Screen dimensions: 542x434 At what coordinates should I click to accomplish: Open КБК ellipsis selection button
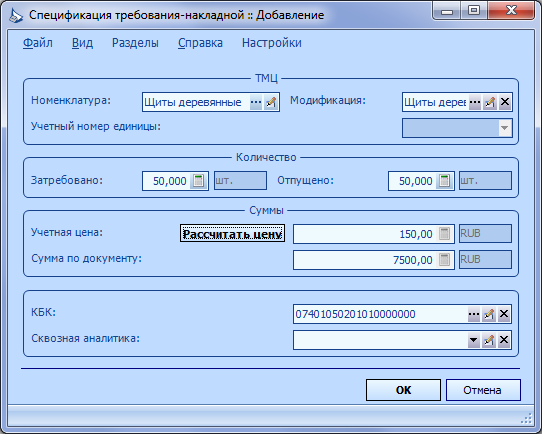coord(474,314)
